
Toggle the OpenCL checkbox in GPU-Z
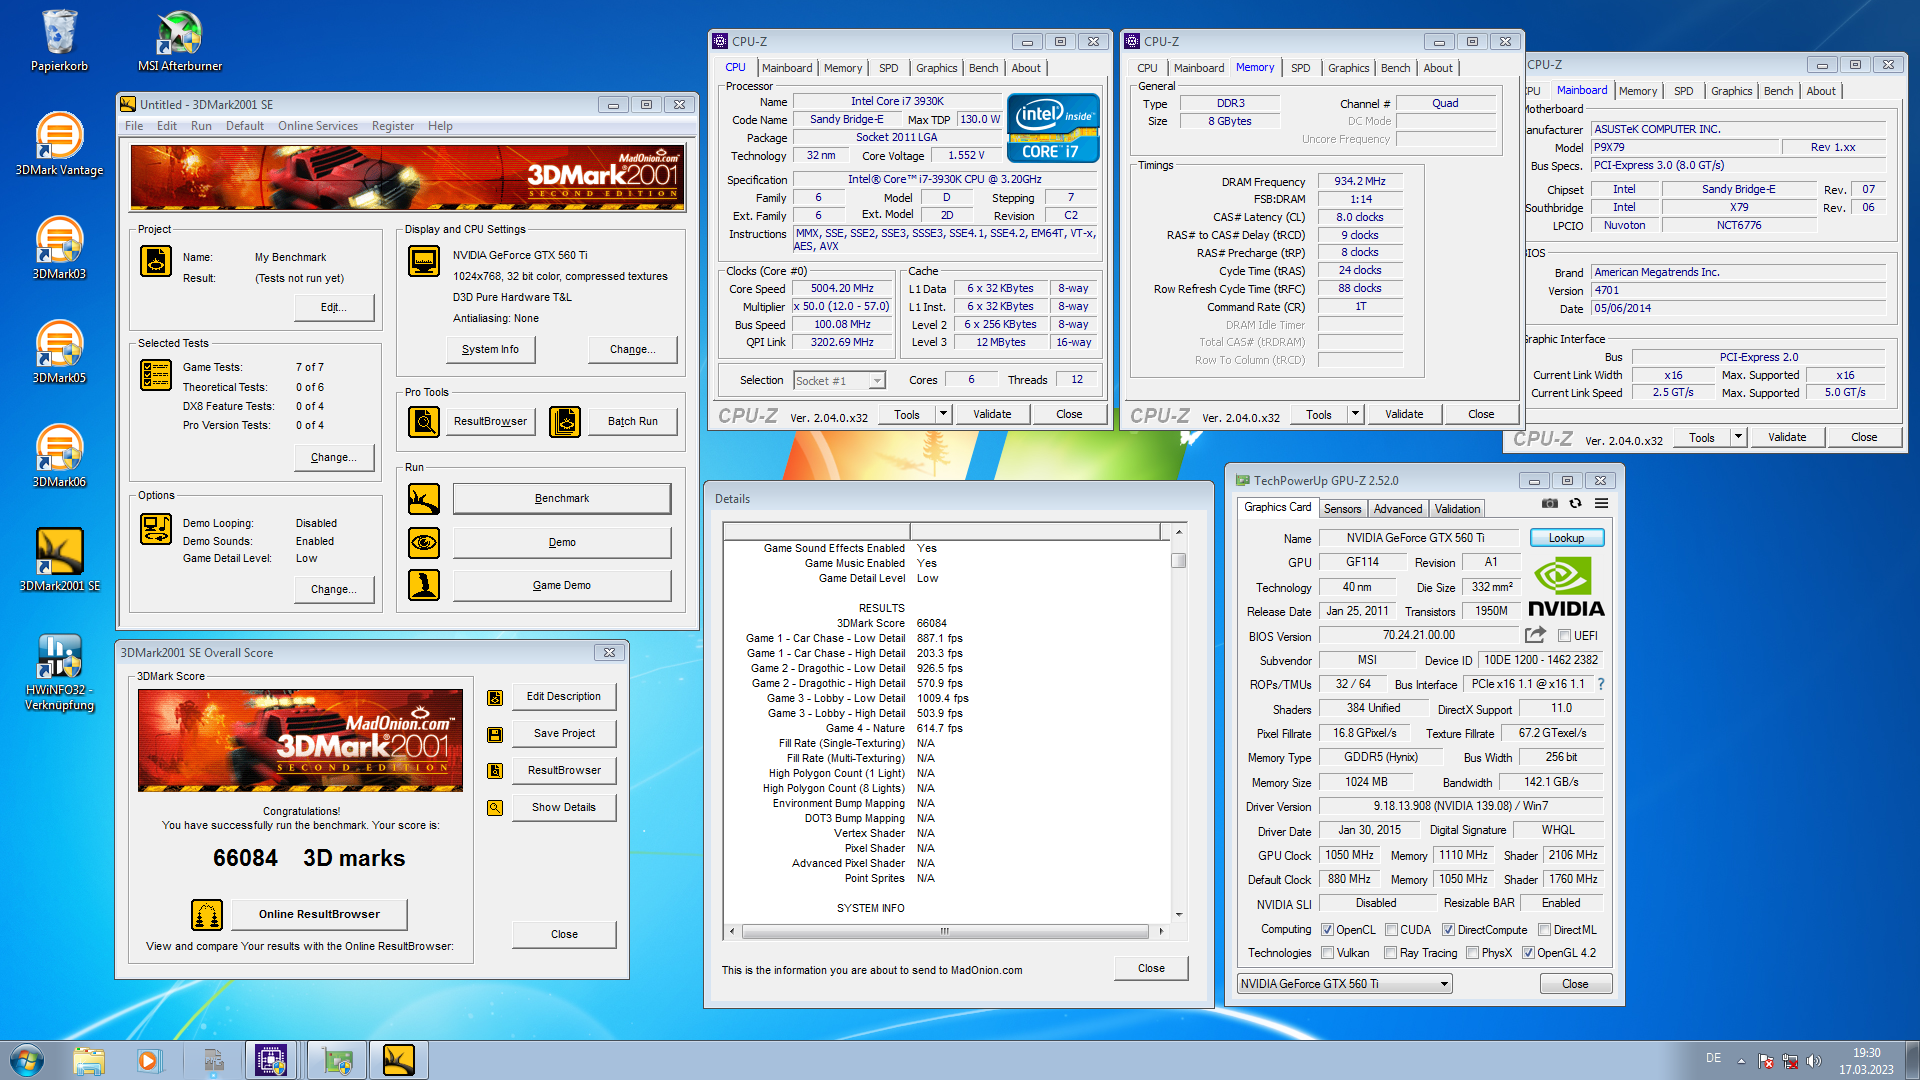(x=1328, y=930)
